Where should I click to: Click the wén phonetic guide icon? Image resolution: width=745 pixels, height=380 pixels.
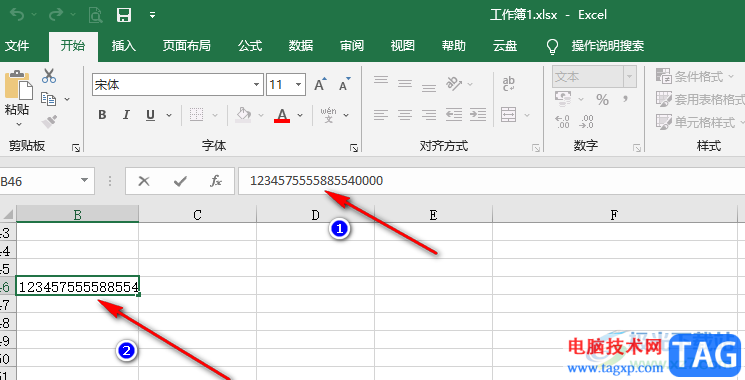coord(328,114)
